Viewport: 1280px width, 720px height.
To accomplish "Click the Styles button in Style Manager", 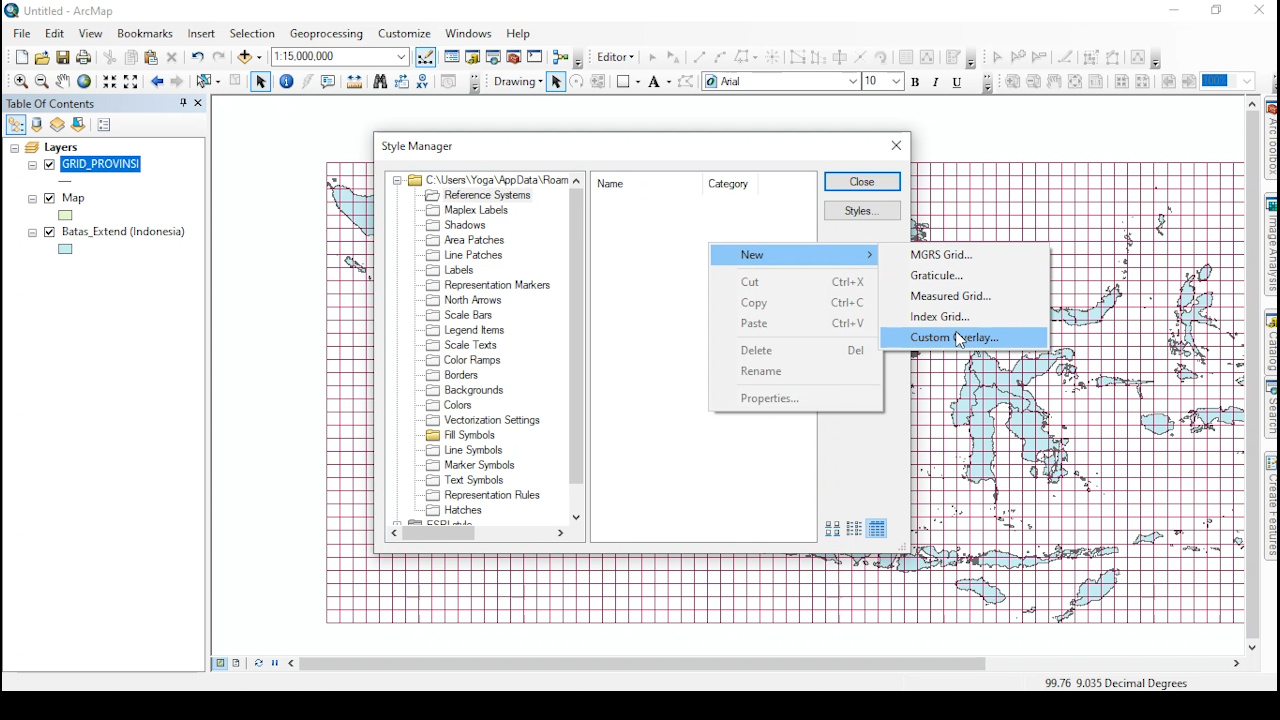I will pyautogui.click(x=861, y=210).
